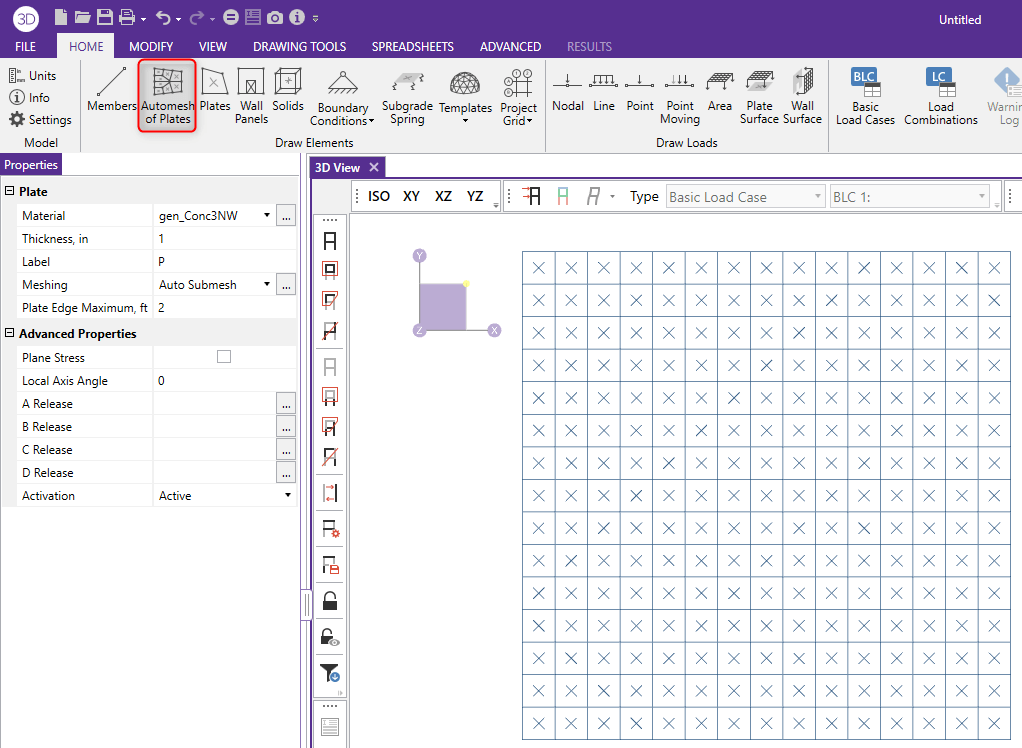The image size is (1022, 748).
Task: Select the Plate Surface load tool
Action: 759,96
